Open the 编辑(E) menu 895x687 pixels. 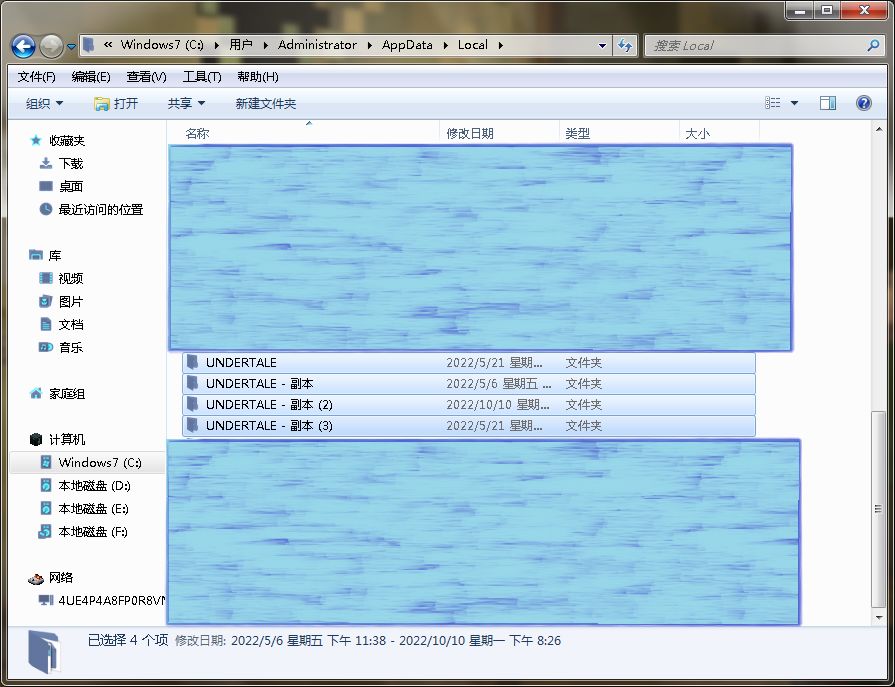(91, 76)
